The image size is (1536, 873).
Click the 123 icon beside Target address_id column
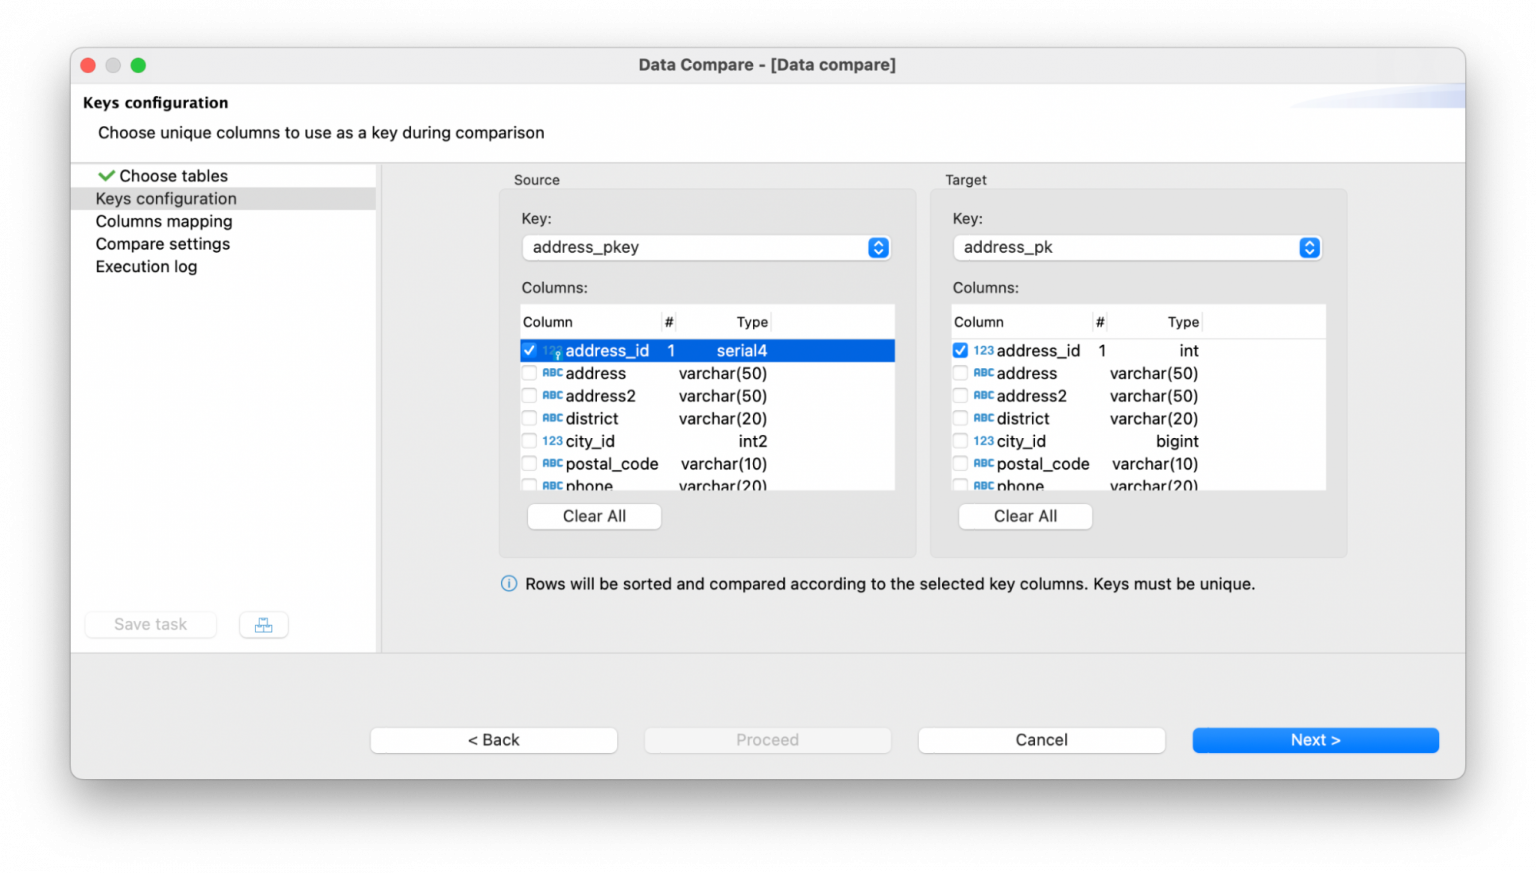(985, 351)
